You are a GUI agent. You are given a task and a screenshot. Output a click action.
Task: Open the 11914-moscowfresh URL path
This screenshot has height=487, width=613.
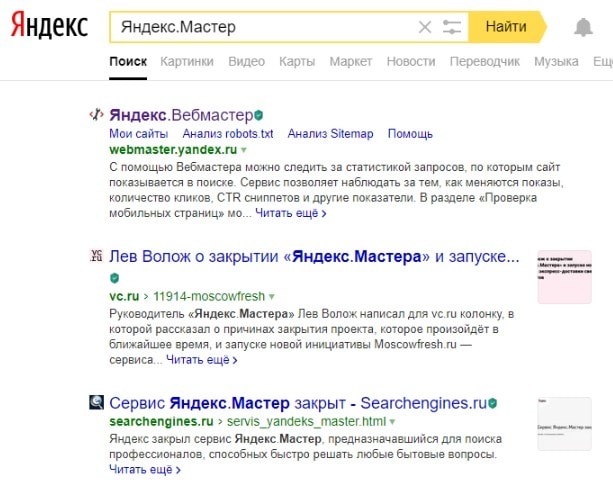tap(209, 296)
